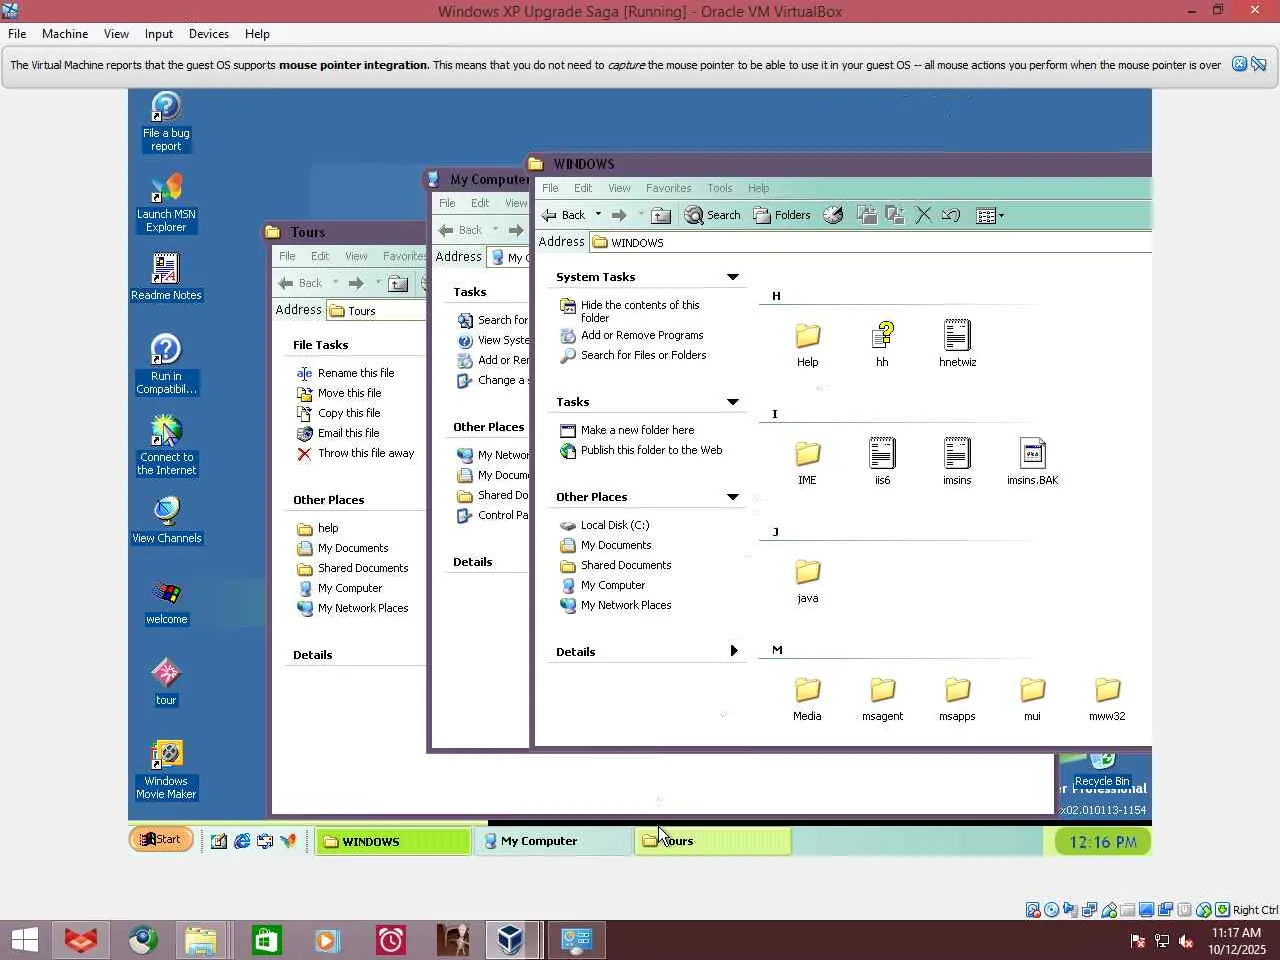Collapse Other Places section in WINDOWS window
The height and width of the screenshot is (960, 1280).
(x=732, y=497)
